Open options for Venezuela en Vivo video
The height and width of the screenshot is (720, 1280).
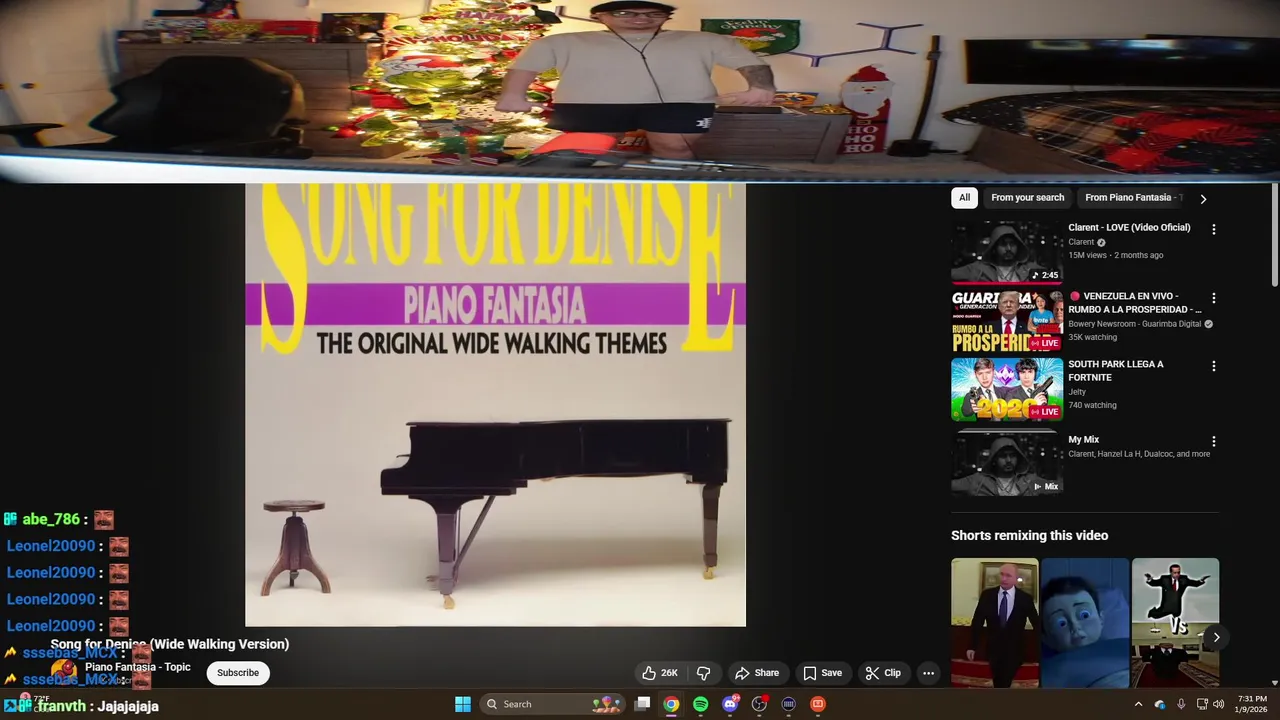[x=1214, y=298]
